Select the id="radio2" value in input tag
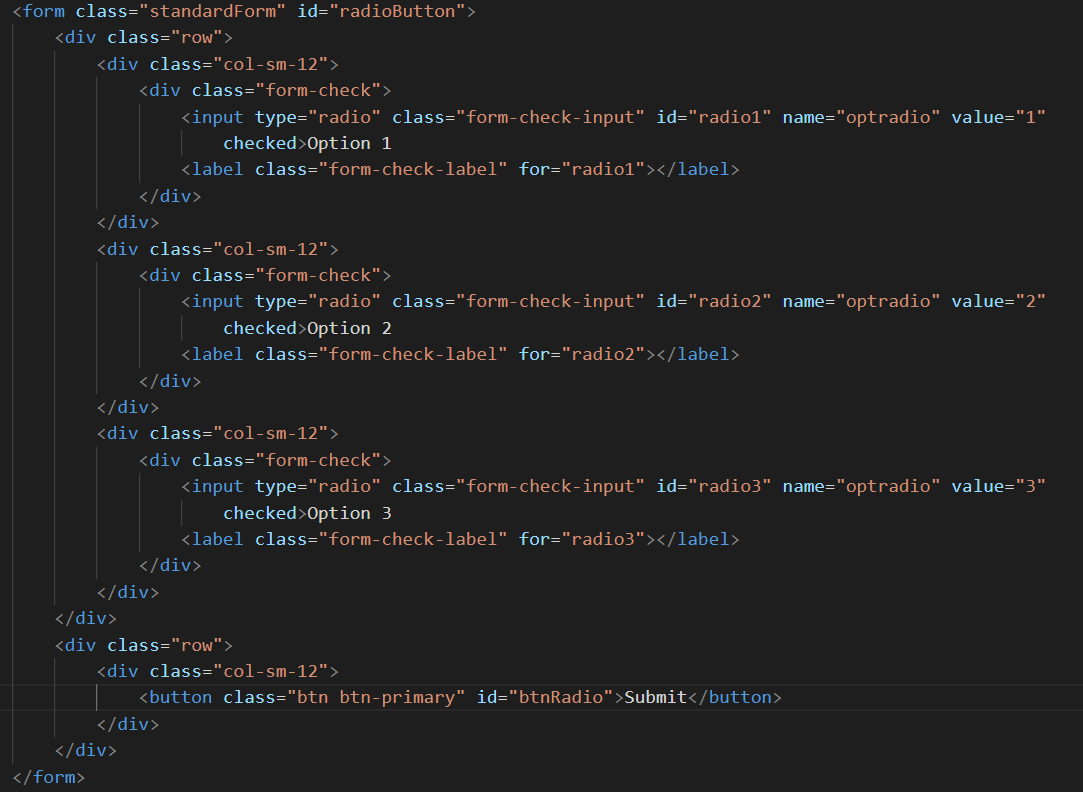The image size is (1083, 792). click(x=729, y=301)
